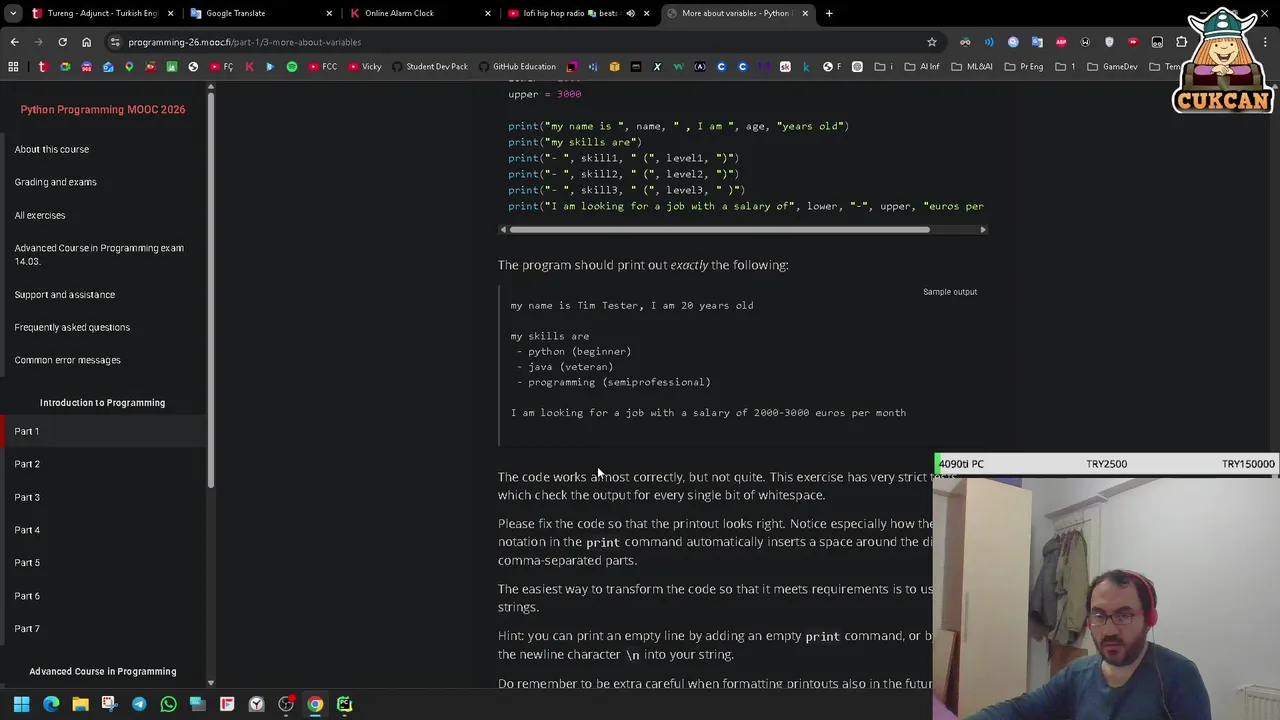Click the address bar URL

[x=245, y=42]
